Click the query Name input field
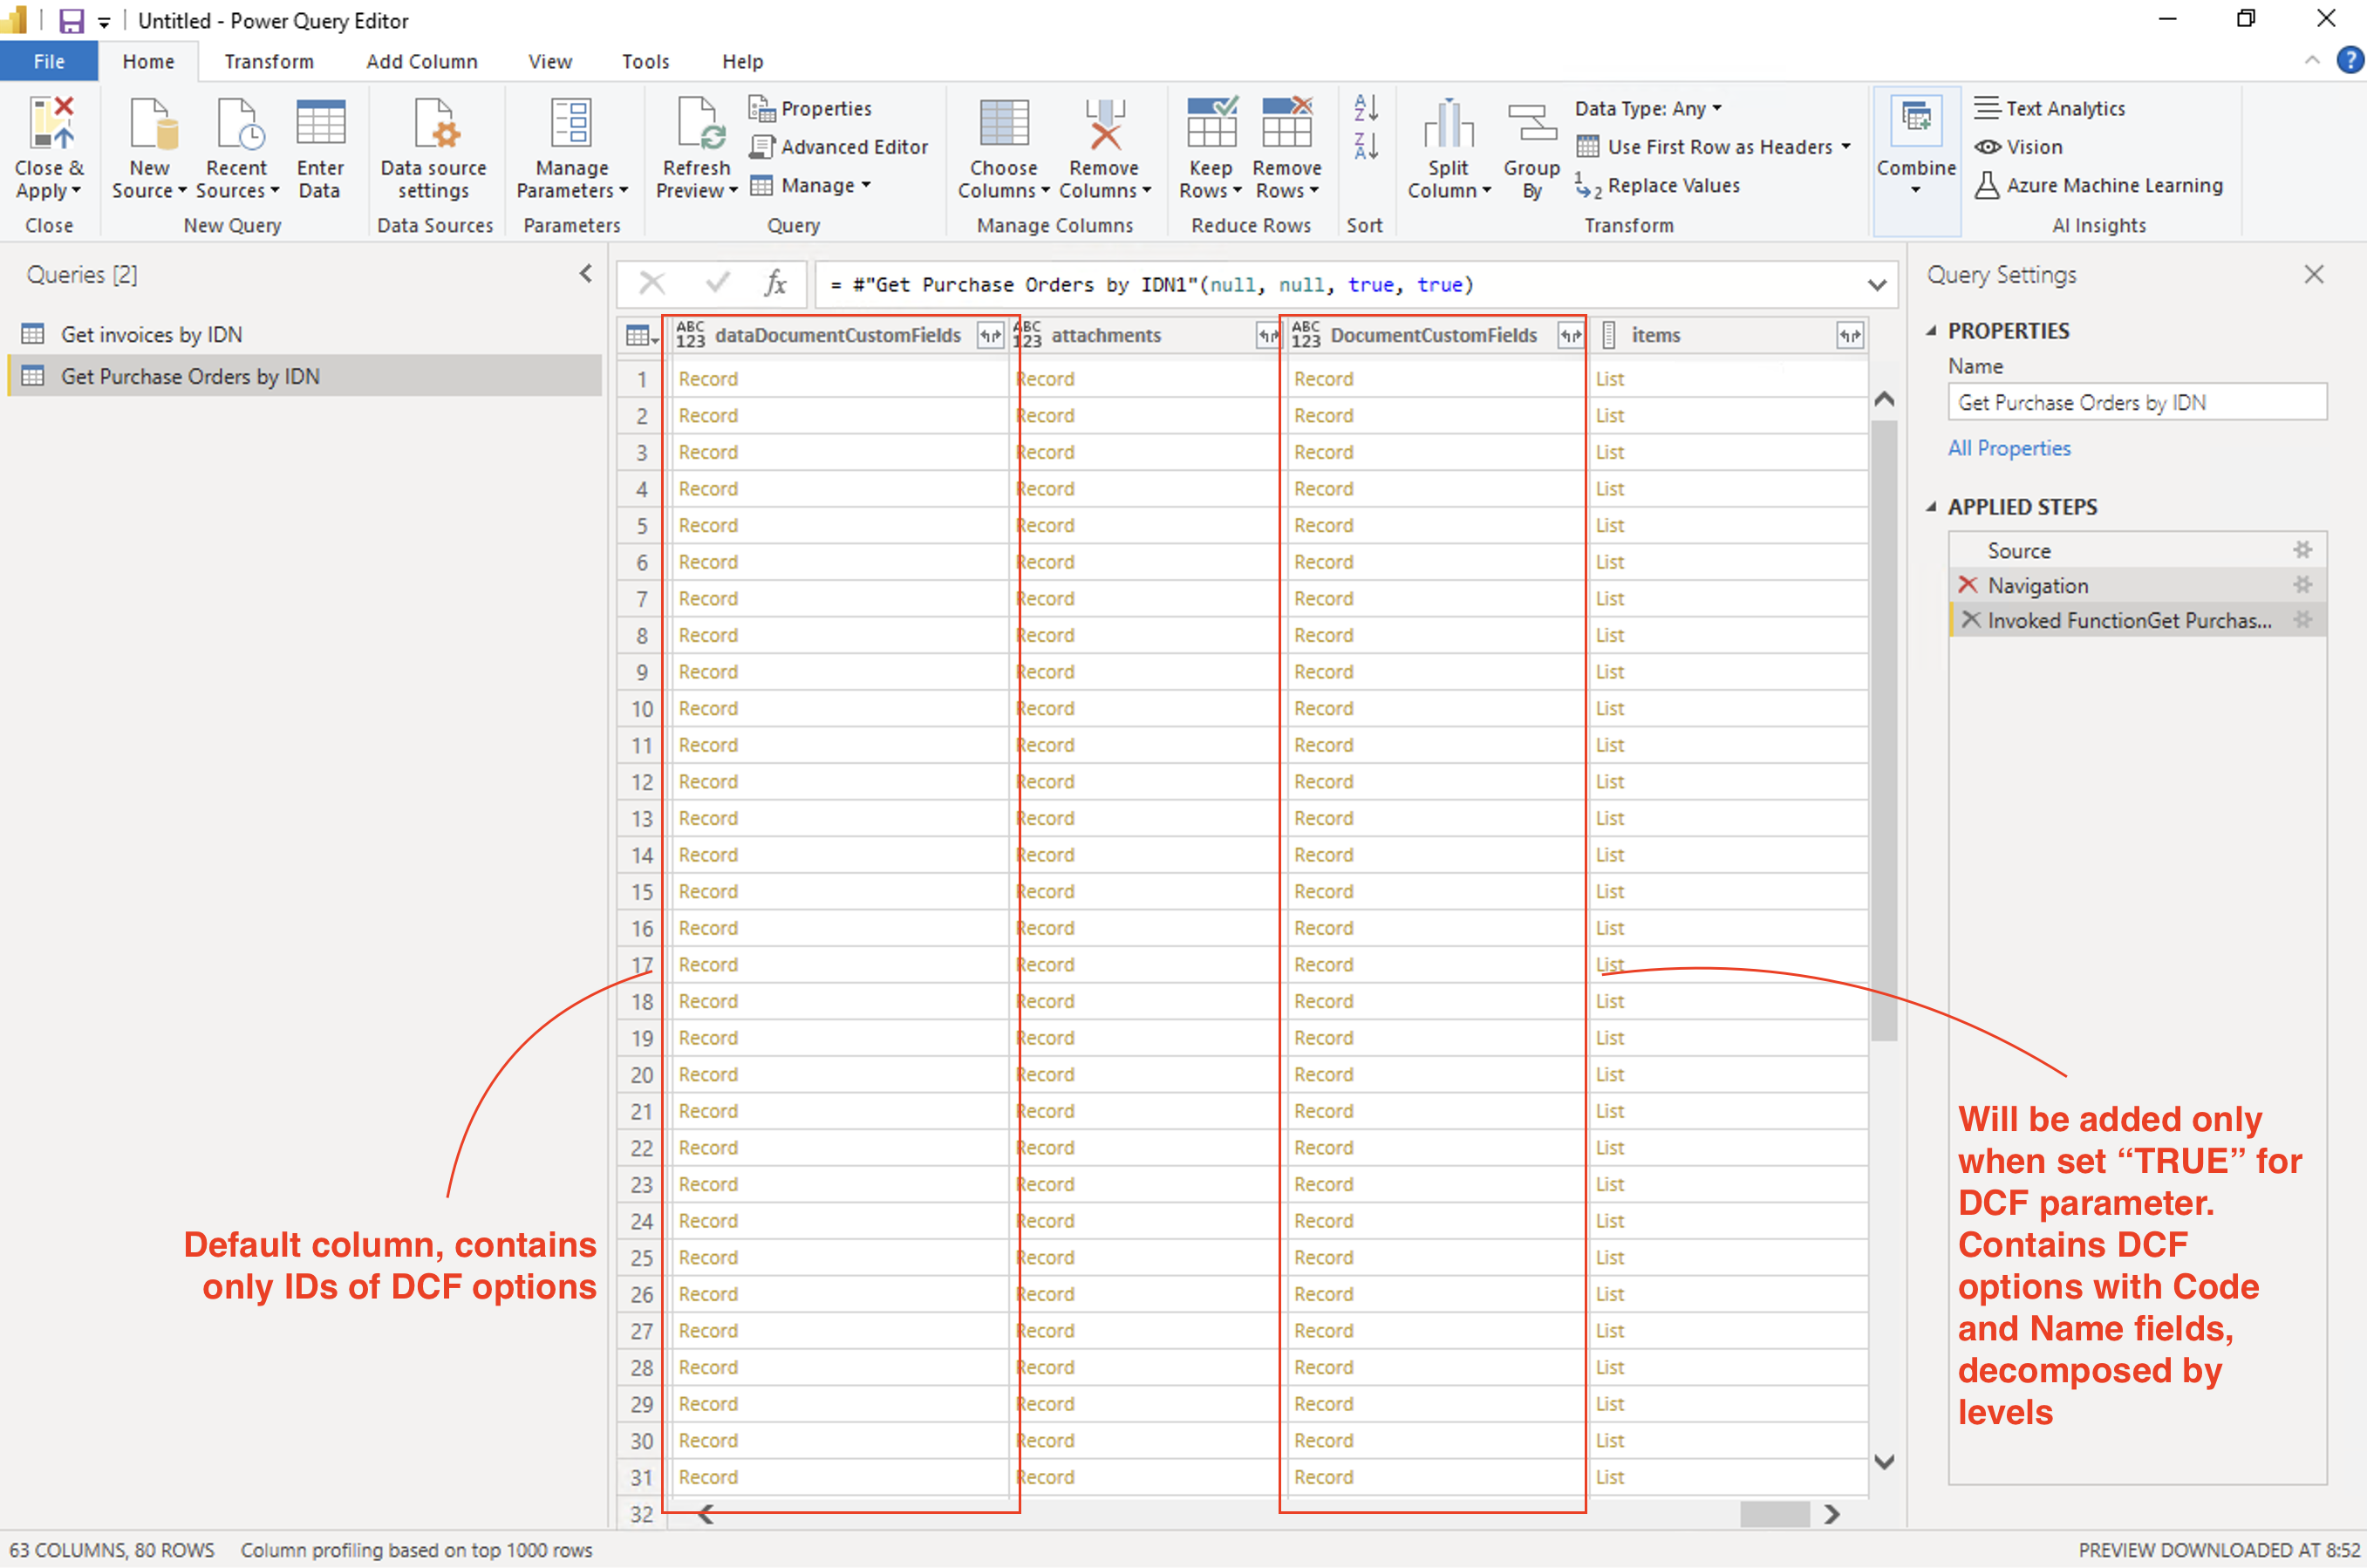Viewport: 2367px width, 1568px height. (2137, 402)
